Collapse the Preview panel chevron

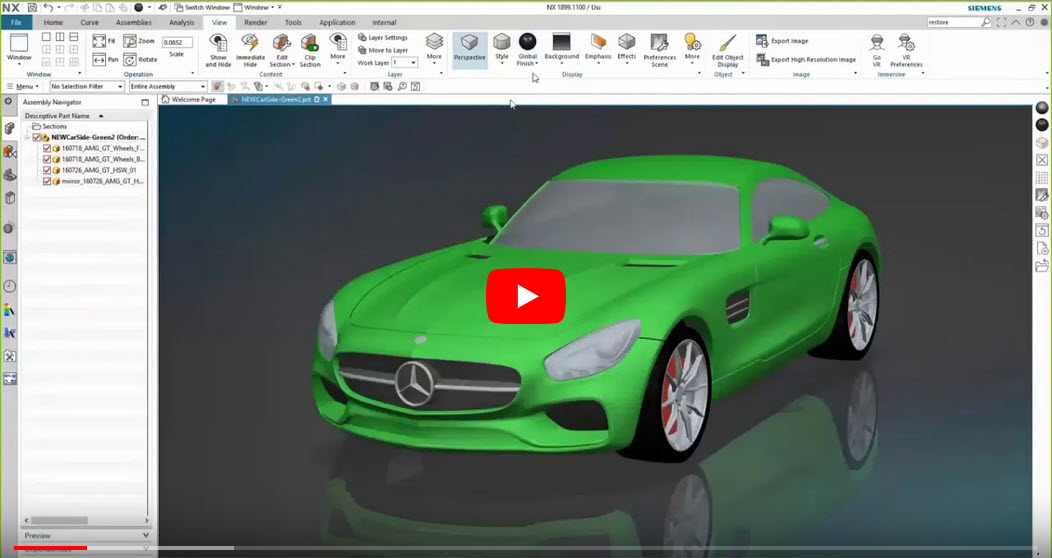146,535
